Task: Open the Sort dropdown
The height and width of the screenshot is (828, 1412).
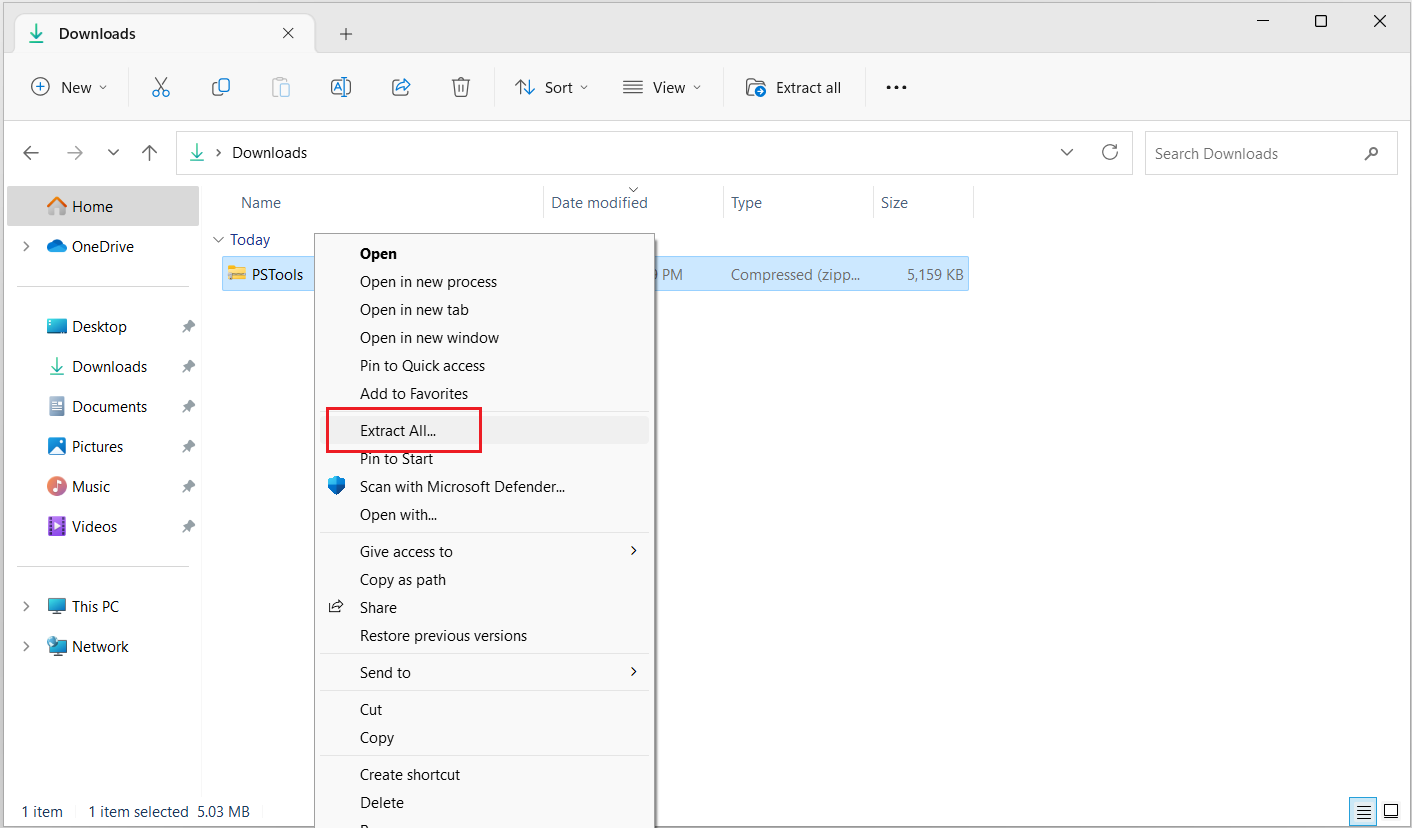Action: coord(552,88)
